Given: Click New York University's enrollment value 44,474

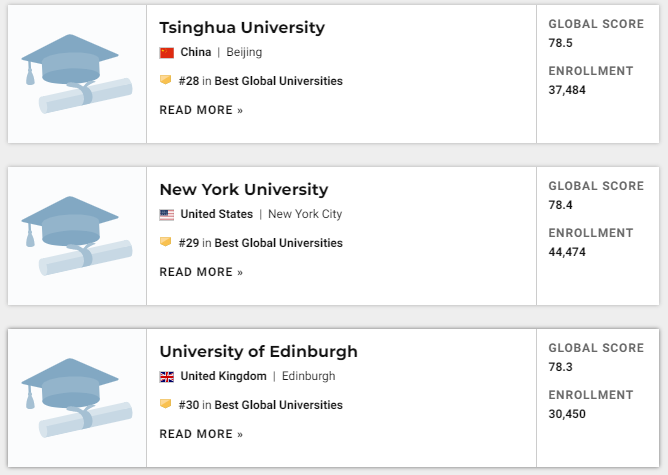Looking at the screenshot, I should pyautogui.click(x=567, y=252).
